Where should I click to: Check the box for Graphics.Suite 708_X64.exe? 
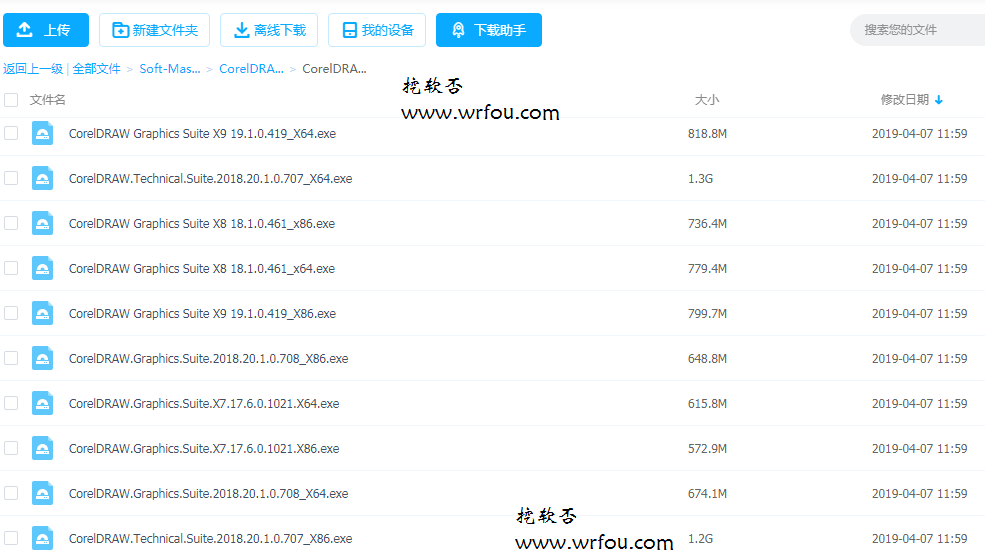tap(11, 493)
